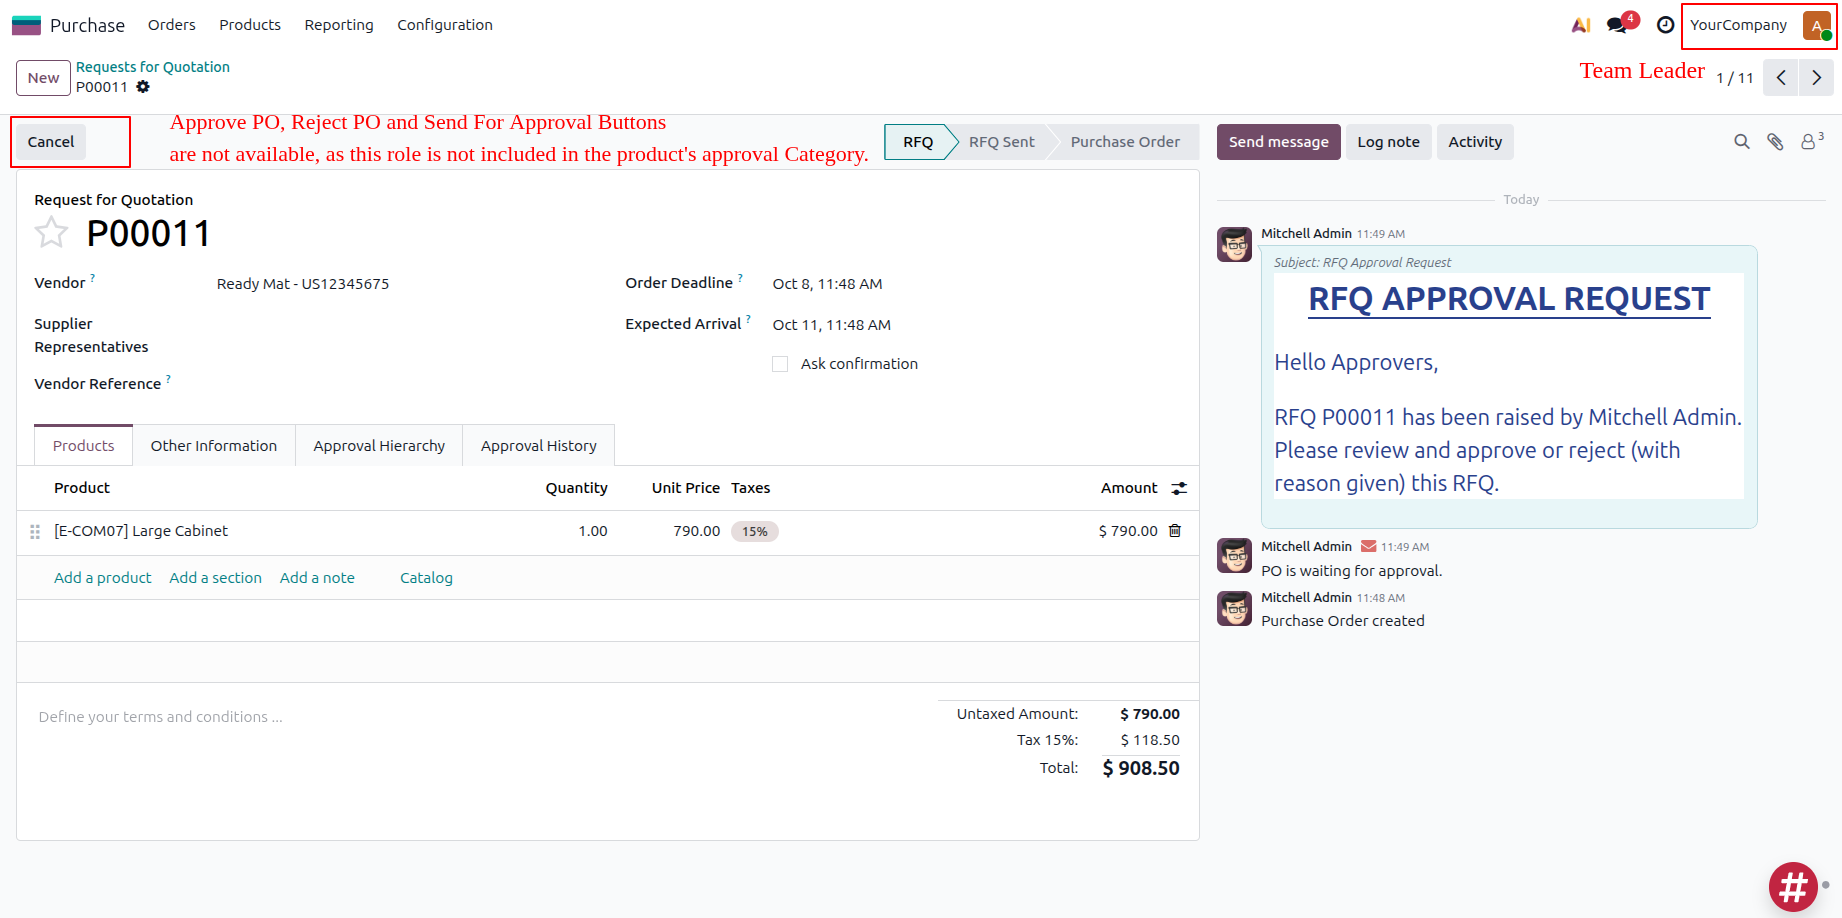Attach files using the paperclip icon

pos(1775,142)
